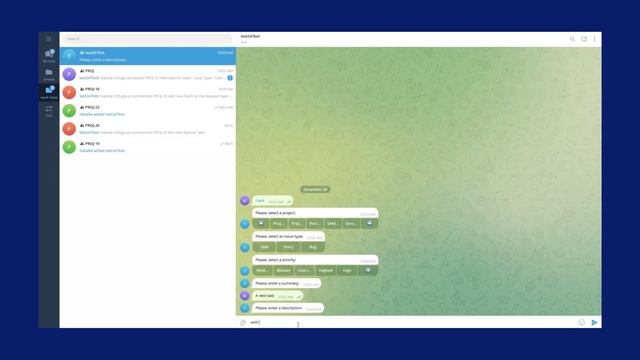Open the PROJ-18 group chat
Screen dimensions: 640x360
(148, 92)
